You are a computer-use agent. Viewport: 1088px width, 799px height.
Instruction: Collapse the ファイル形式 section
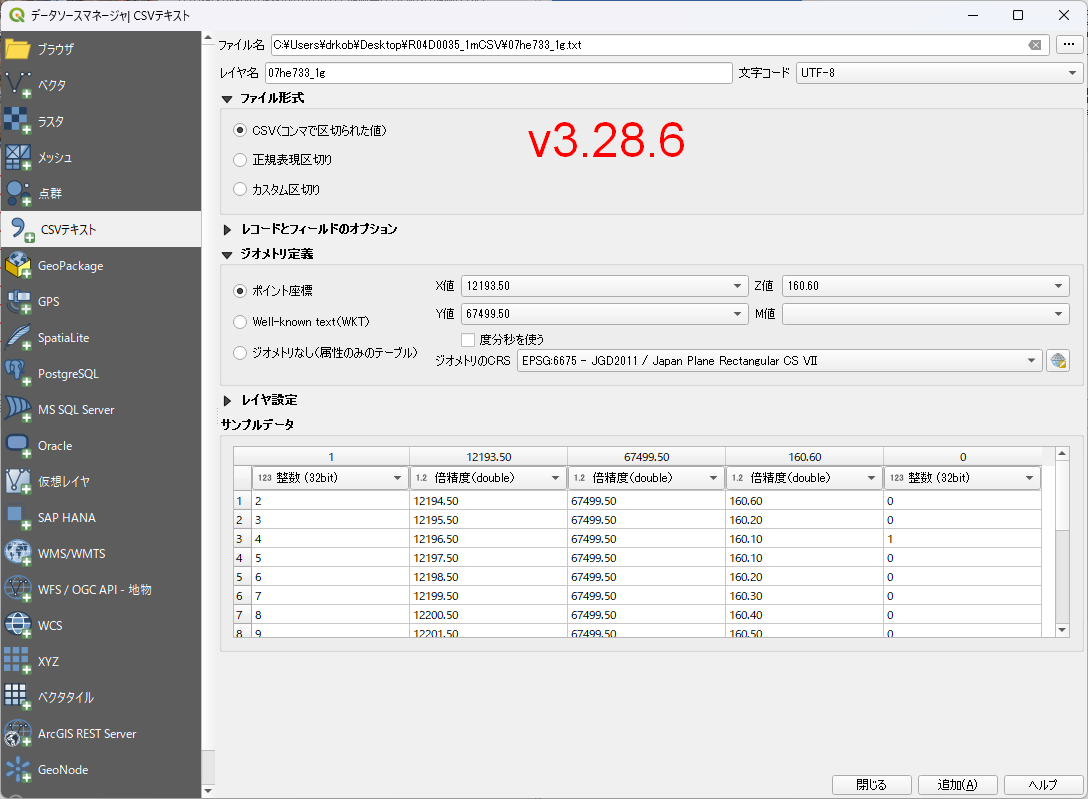click(227, 99)
